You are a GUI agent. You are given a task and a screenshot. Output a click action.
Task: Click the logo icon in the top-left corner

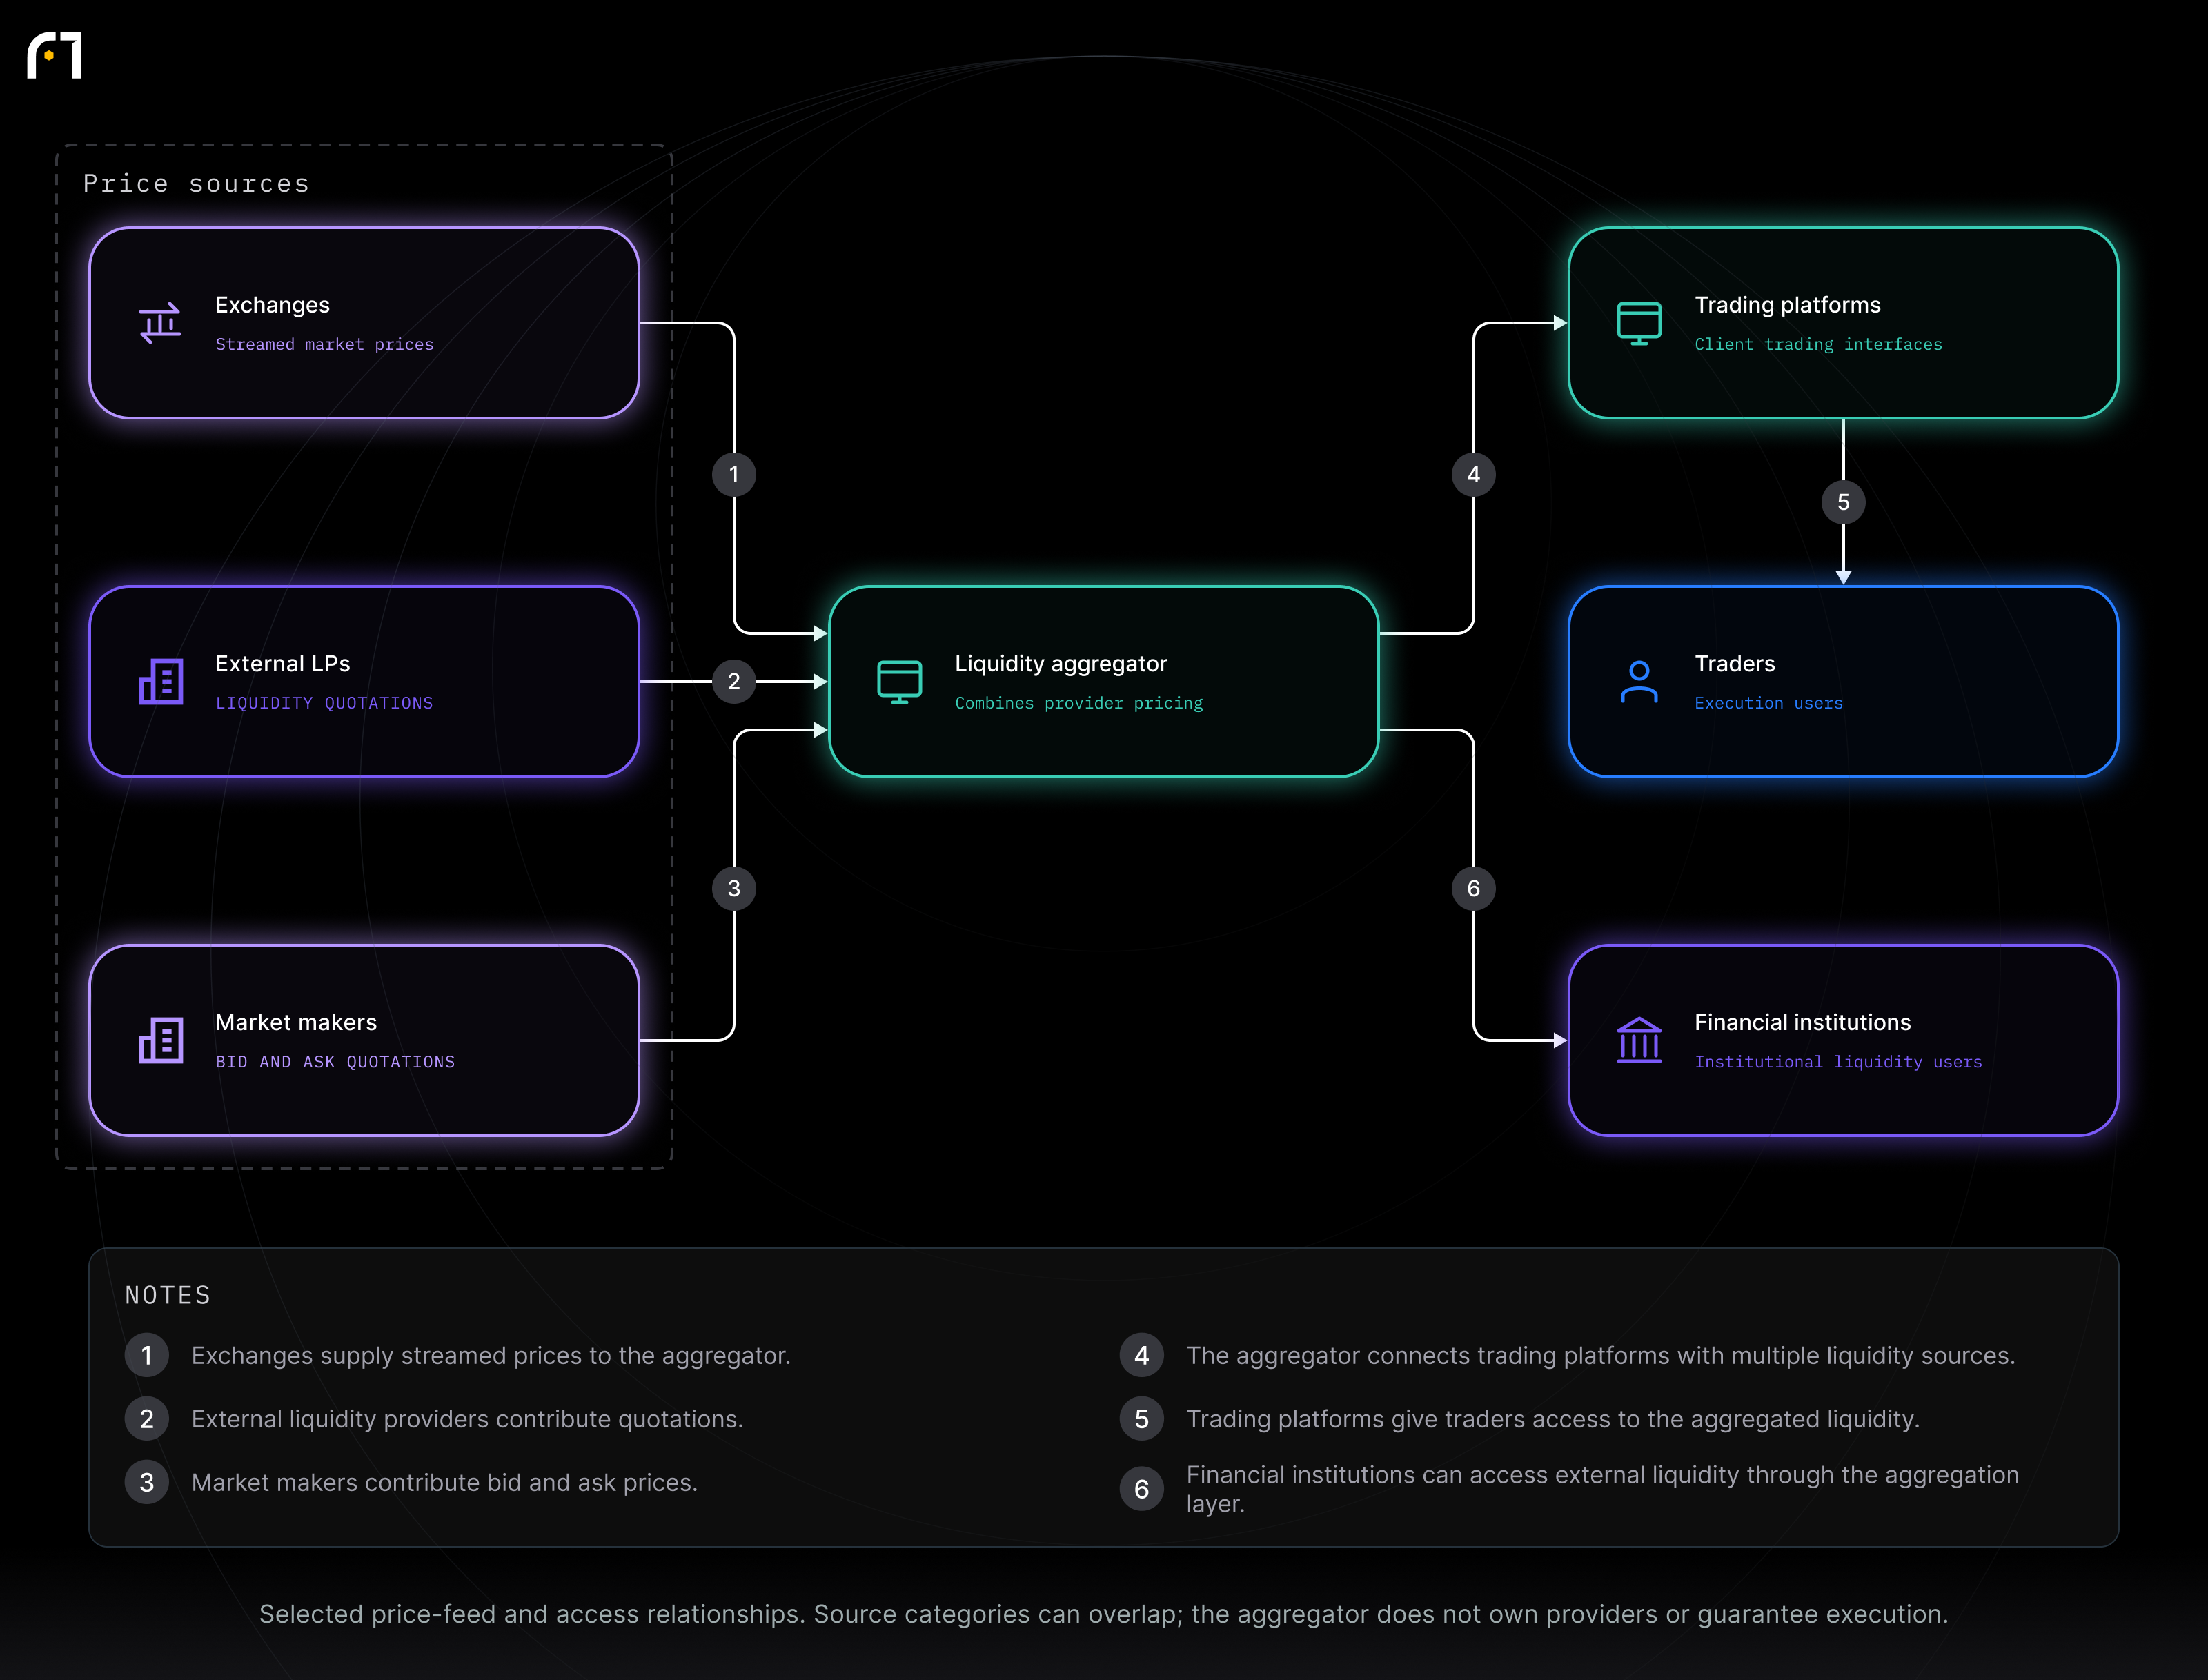point(54,55)
